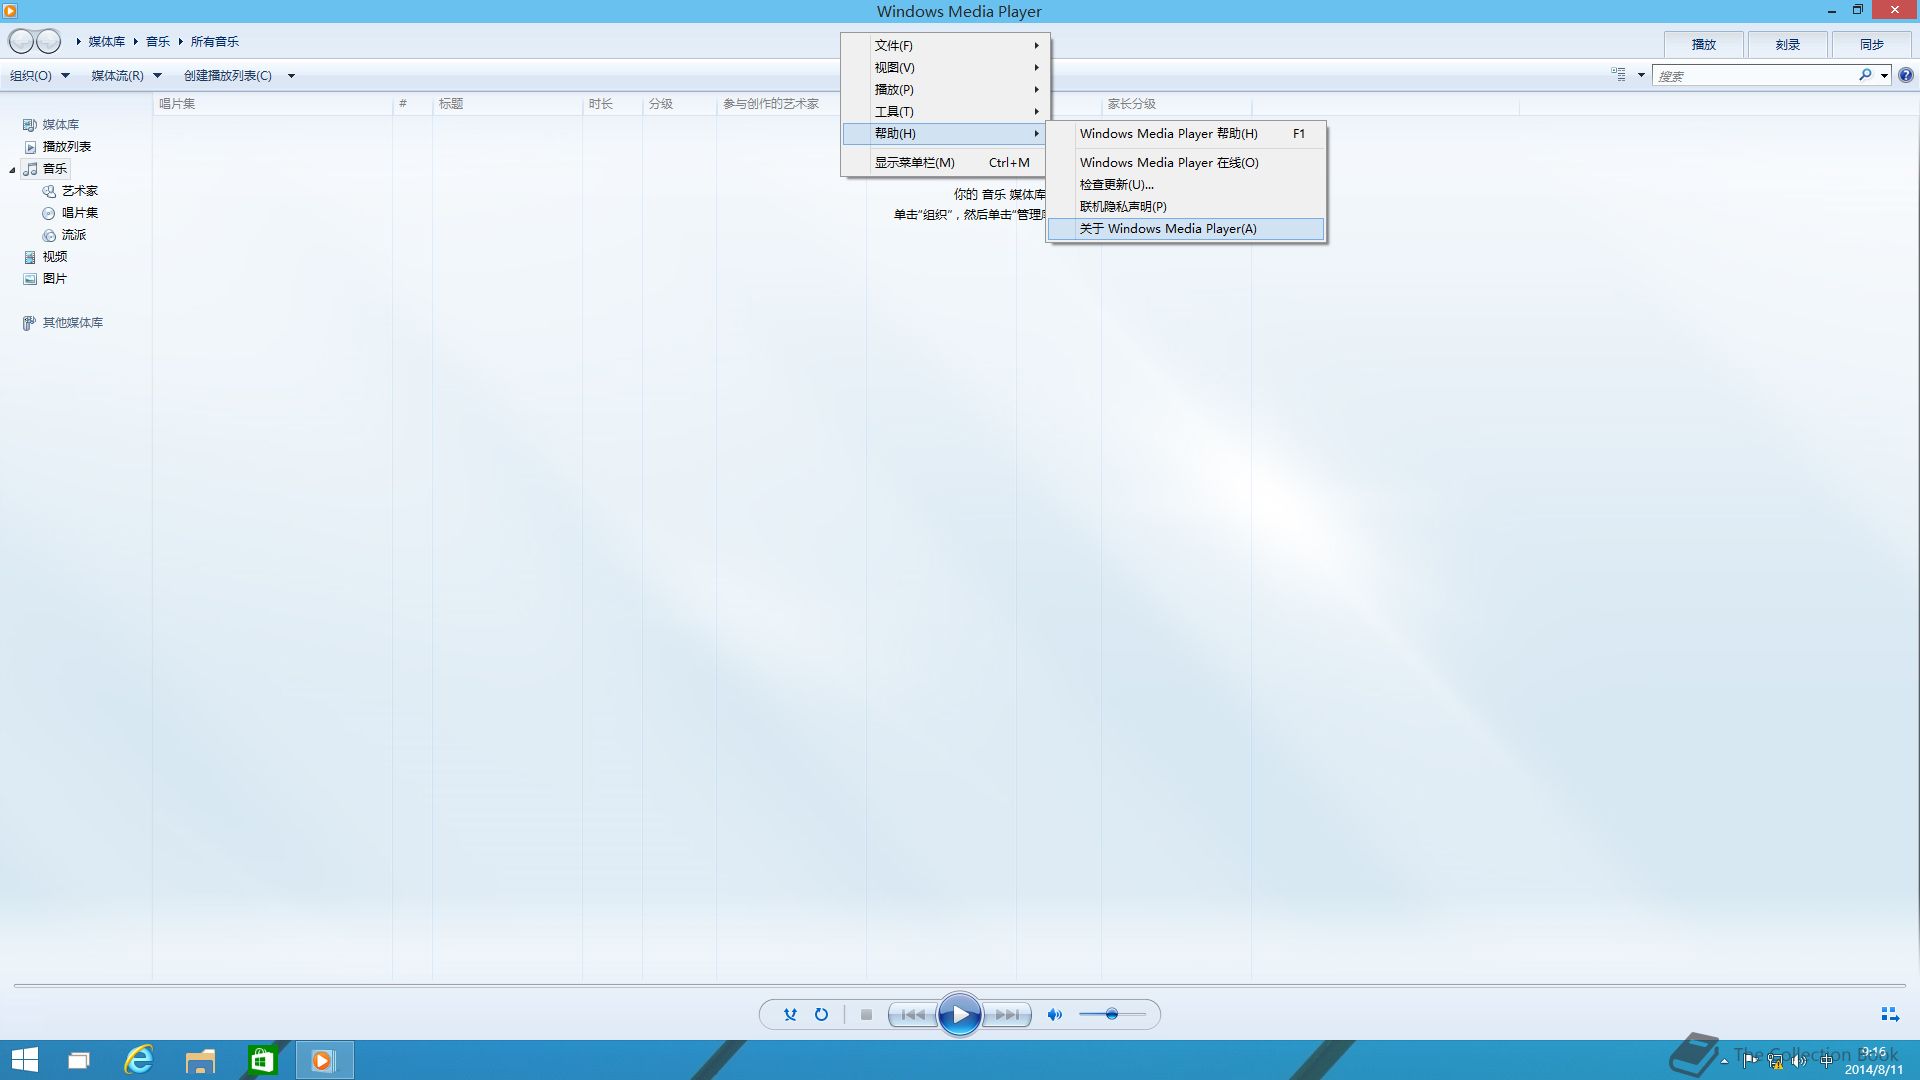
Task: Toggle repeat mode in playback controls
Action: tap(821, 1014)
